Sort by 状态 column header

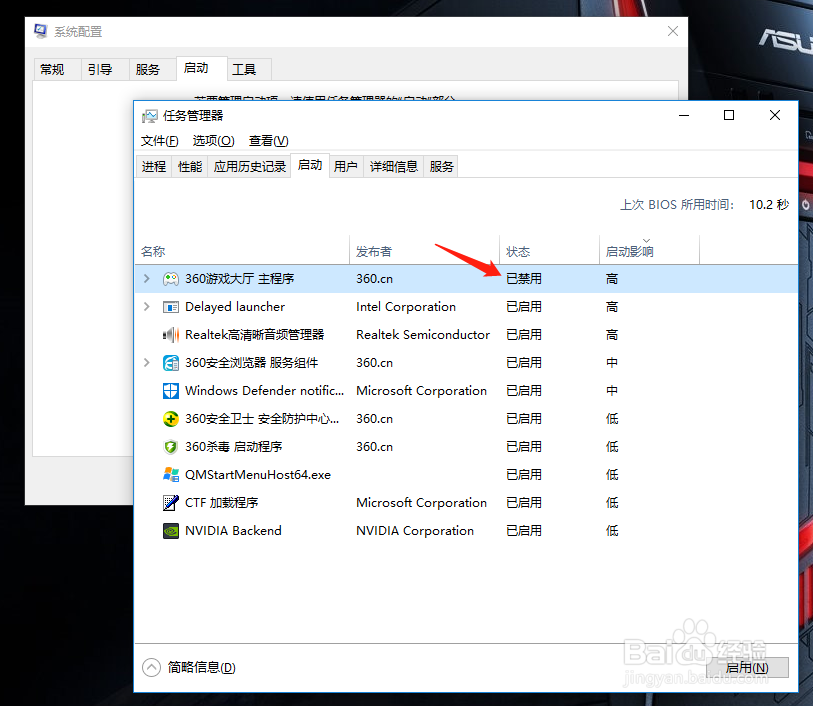550,251
